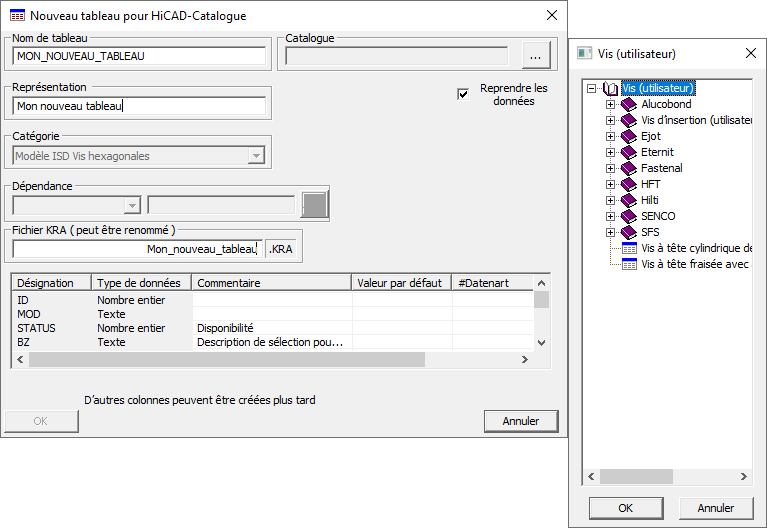The width and height of the screenshot is (767, 528).
Task: Expand the SFS tree node
Action: coord(610,232)
